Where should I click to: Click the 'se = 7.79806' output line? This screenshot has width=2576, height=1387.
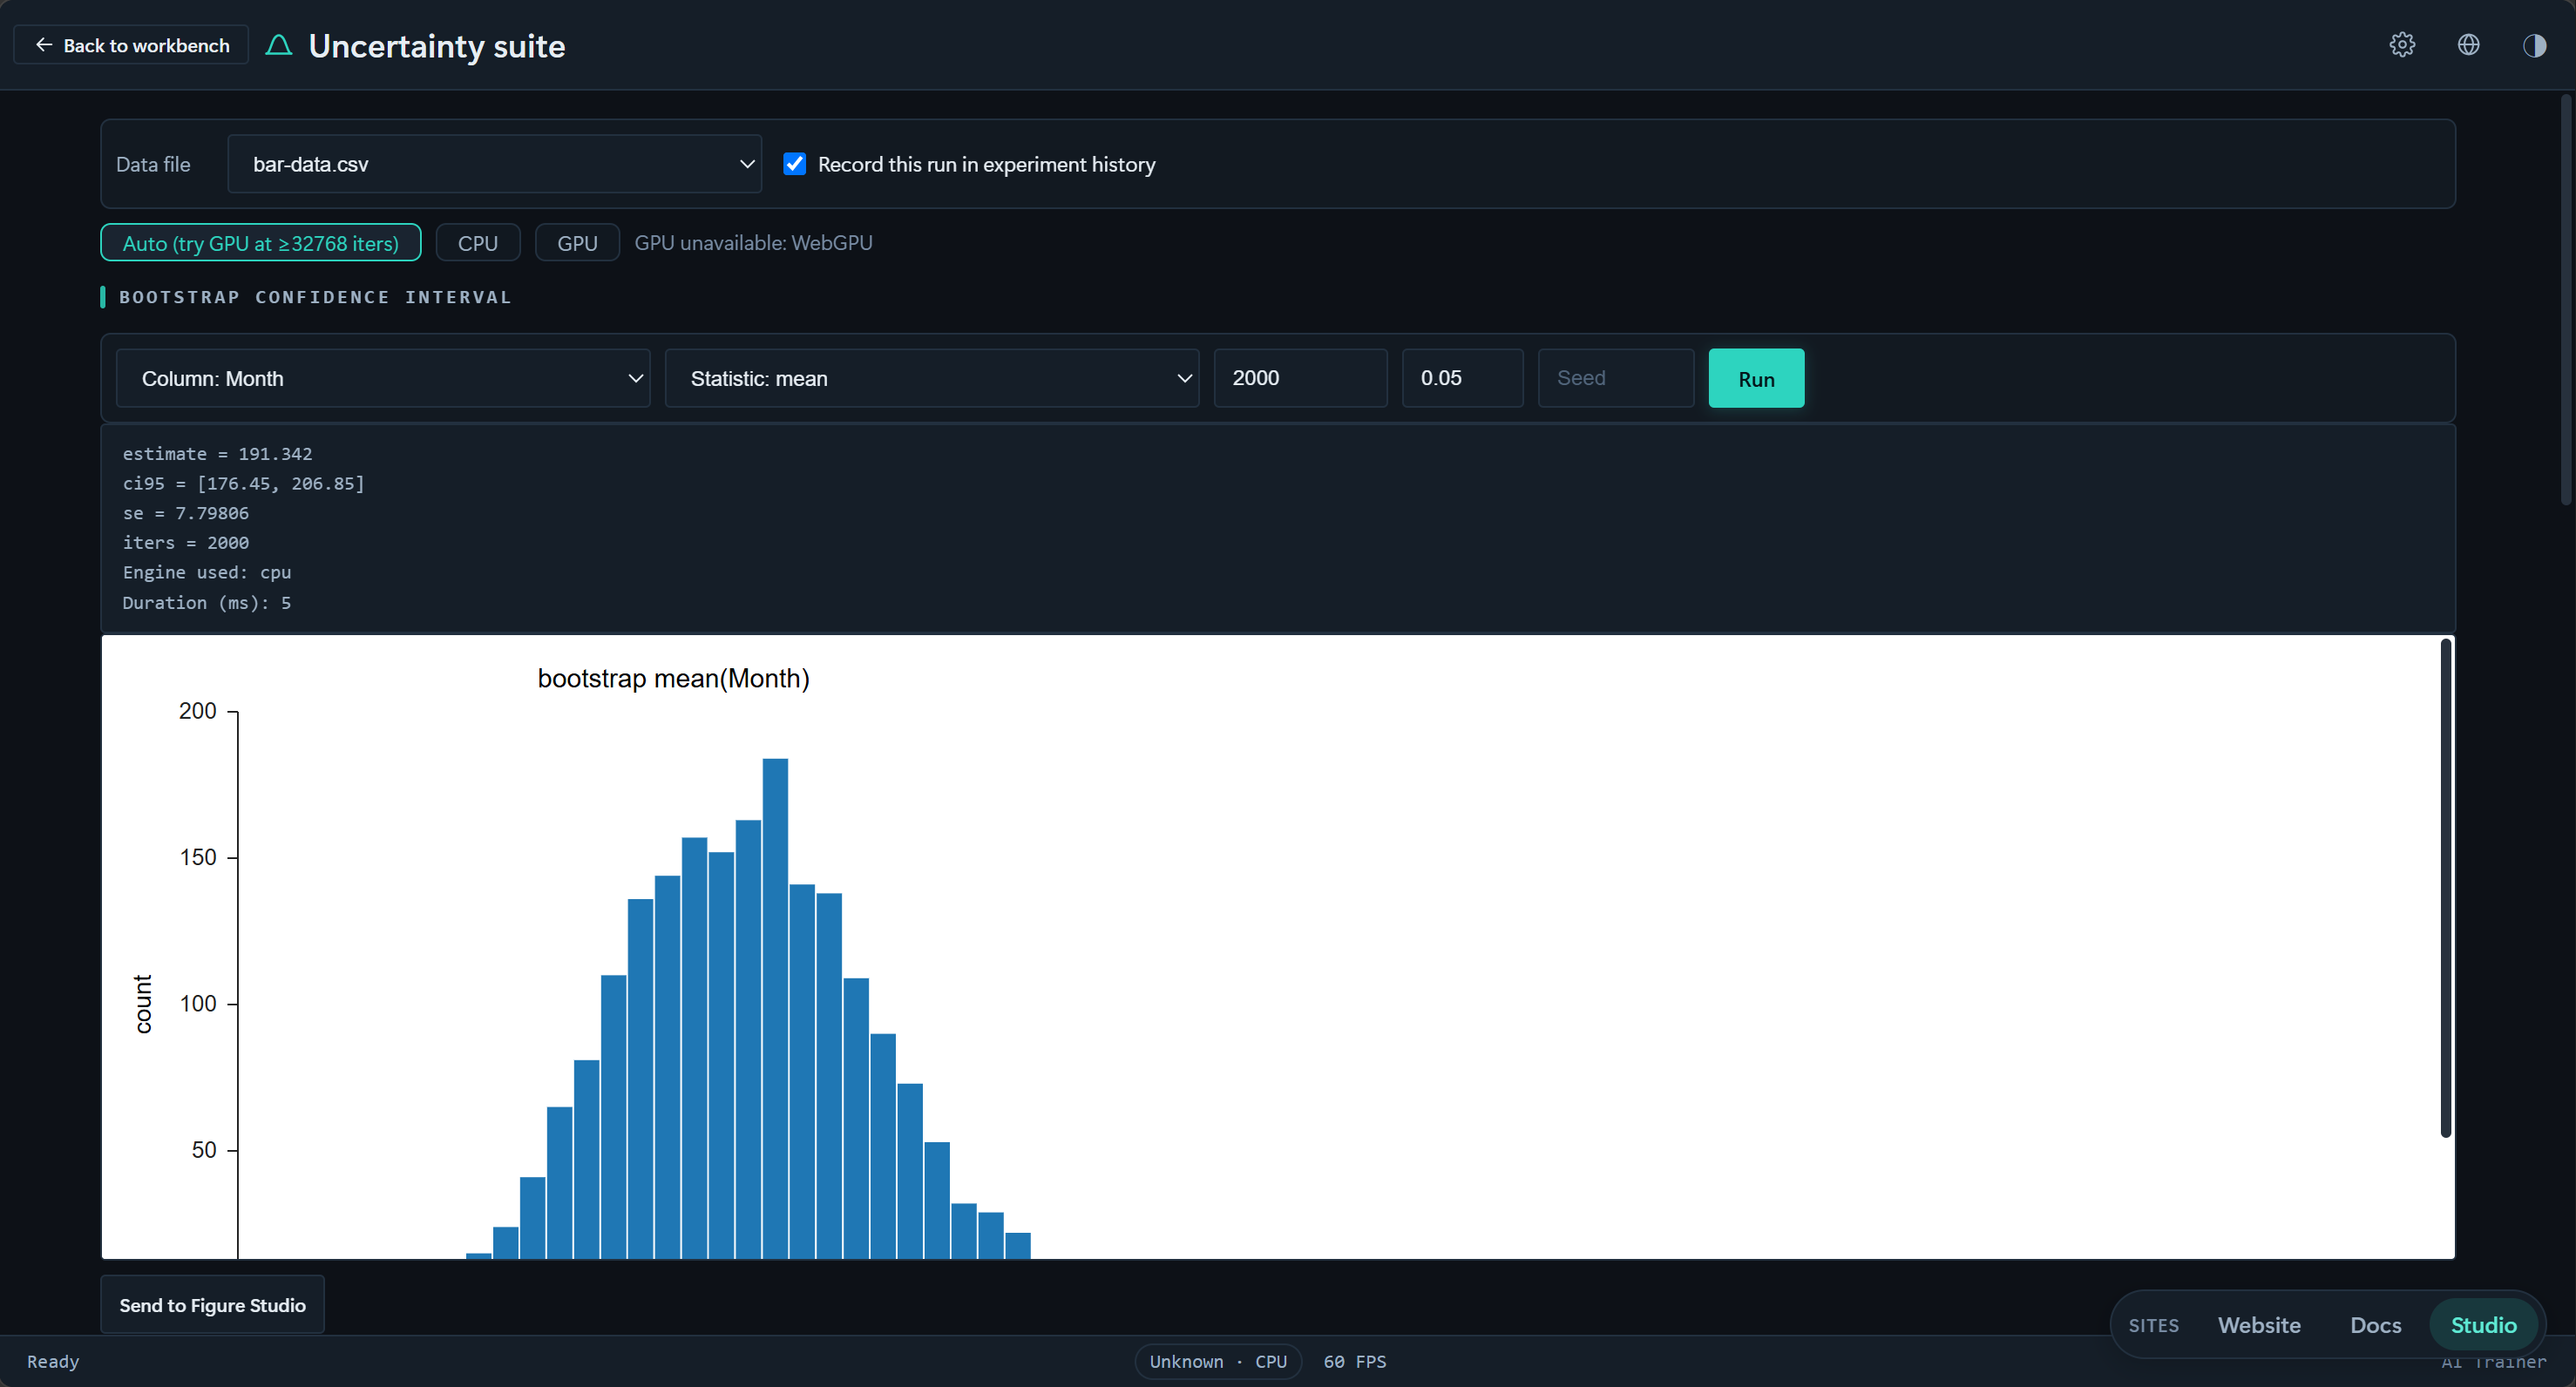point(186,513)
